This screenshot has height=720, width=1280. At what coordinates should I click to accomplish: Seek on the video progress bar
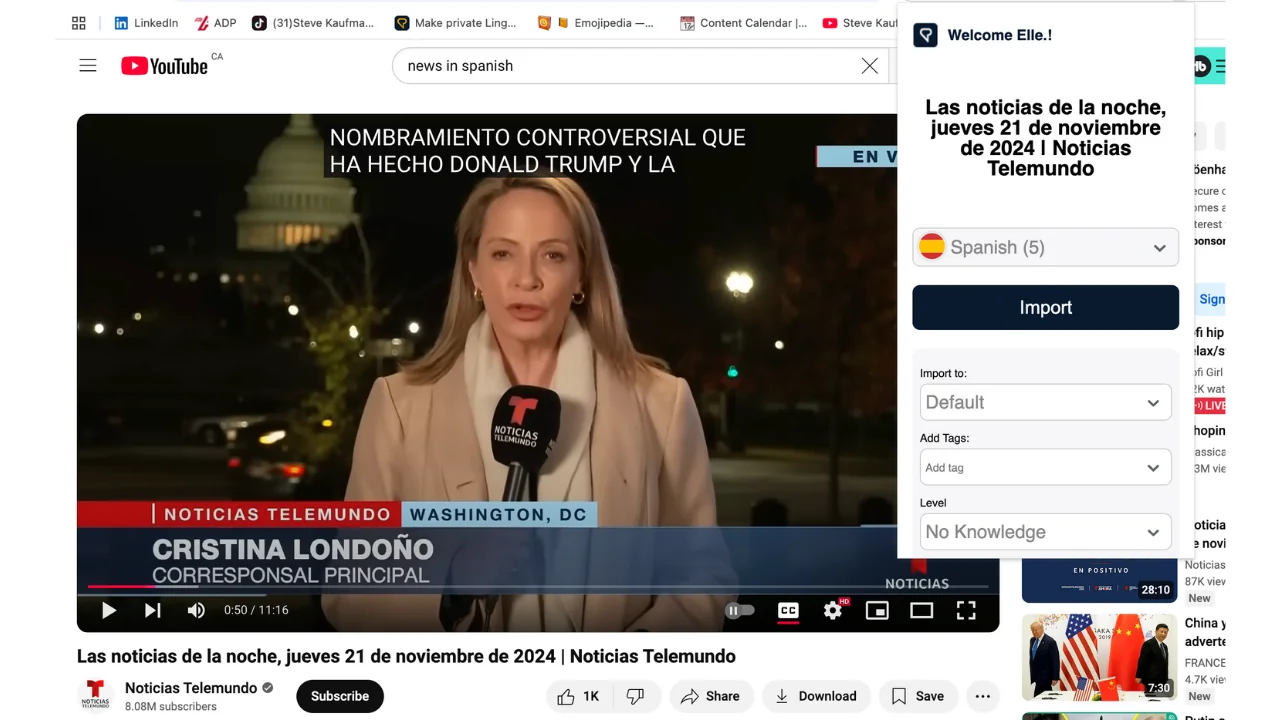538,586
